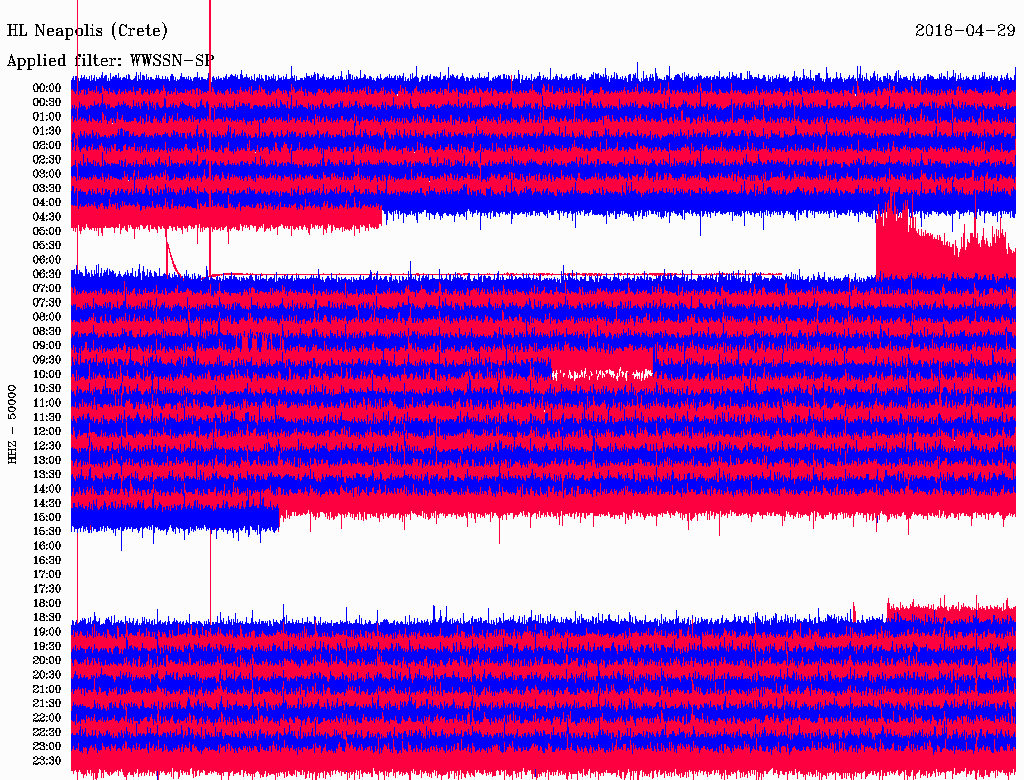Viewport: 1024px width, 780px height.
Task: Click the HHZ - 50000 vertical axis label
Action: tap(13, 424)
